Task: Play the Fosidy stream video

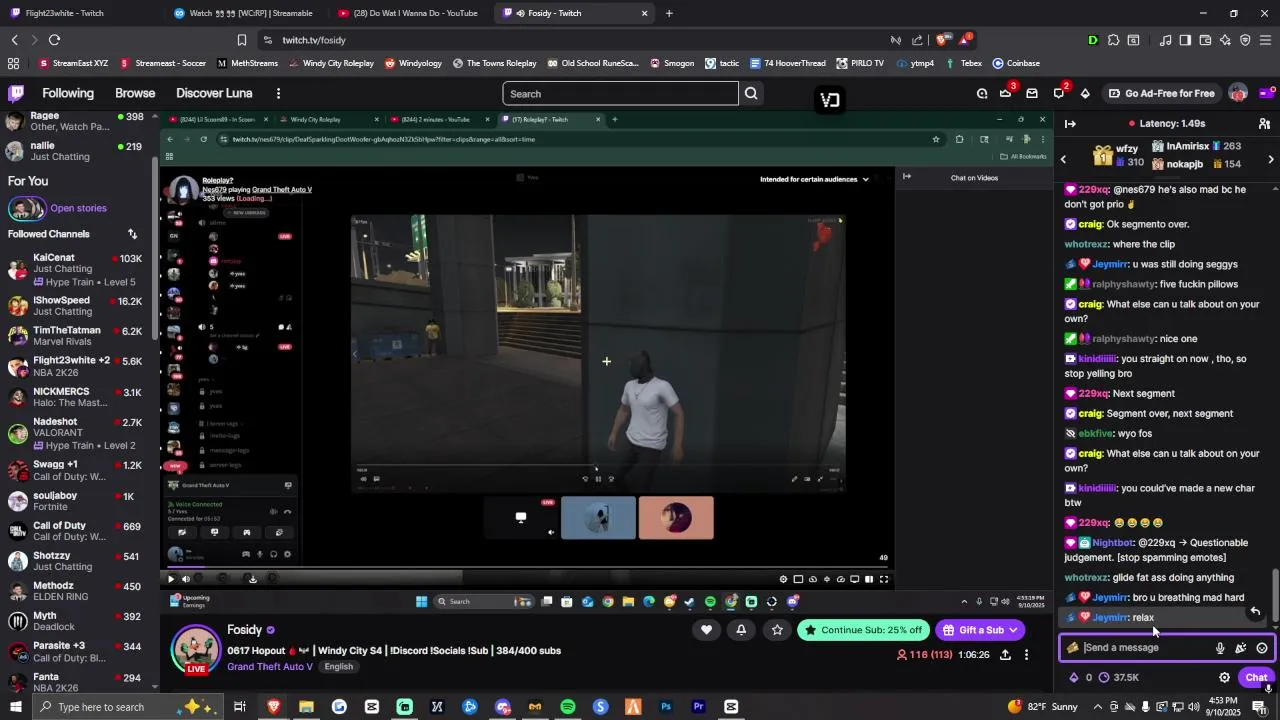Action: point(170,579)
